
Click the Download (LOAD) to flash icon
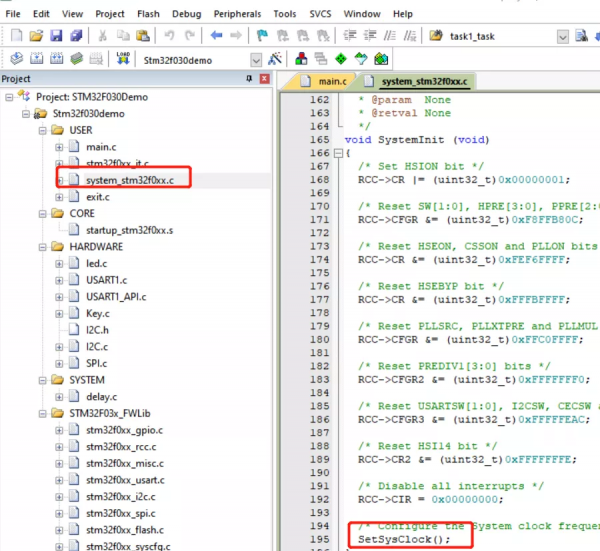[123, 59]
